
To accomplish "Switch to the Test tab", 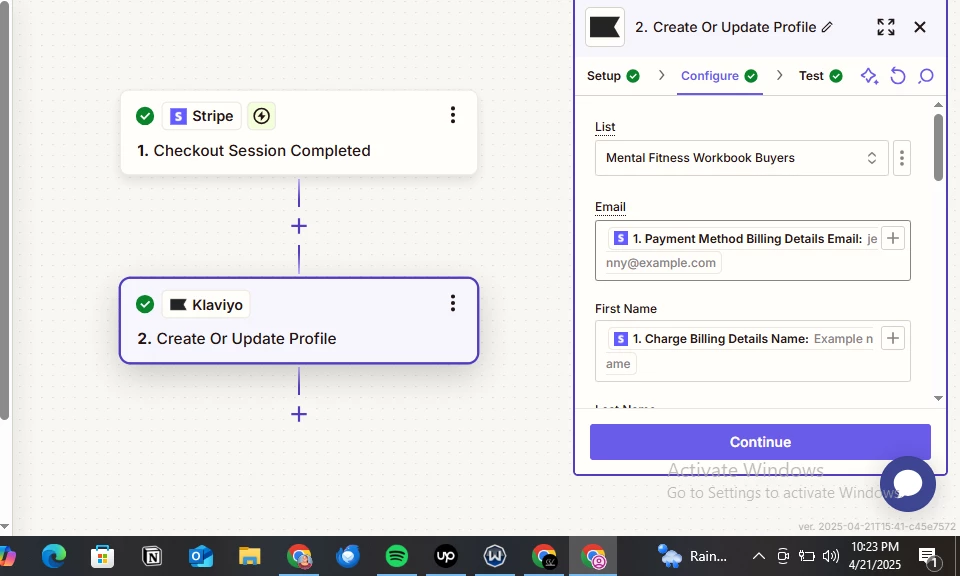I will click(x=820, y=76).
